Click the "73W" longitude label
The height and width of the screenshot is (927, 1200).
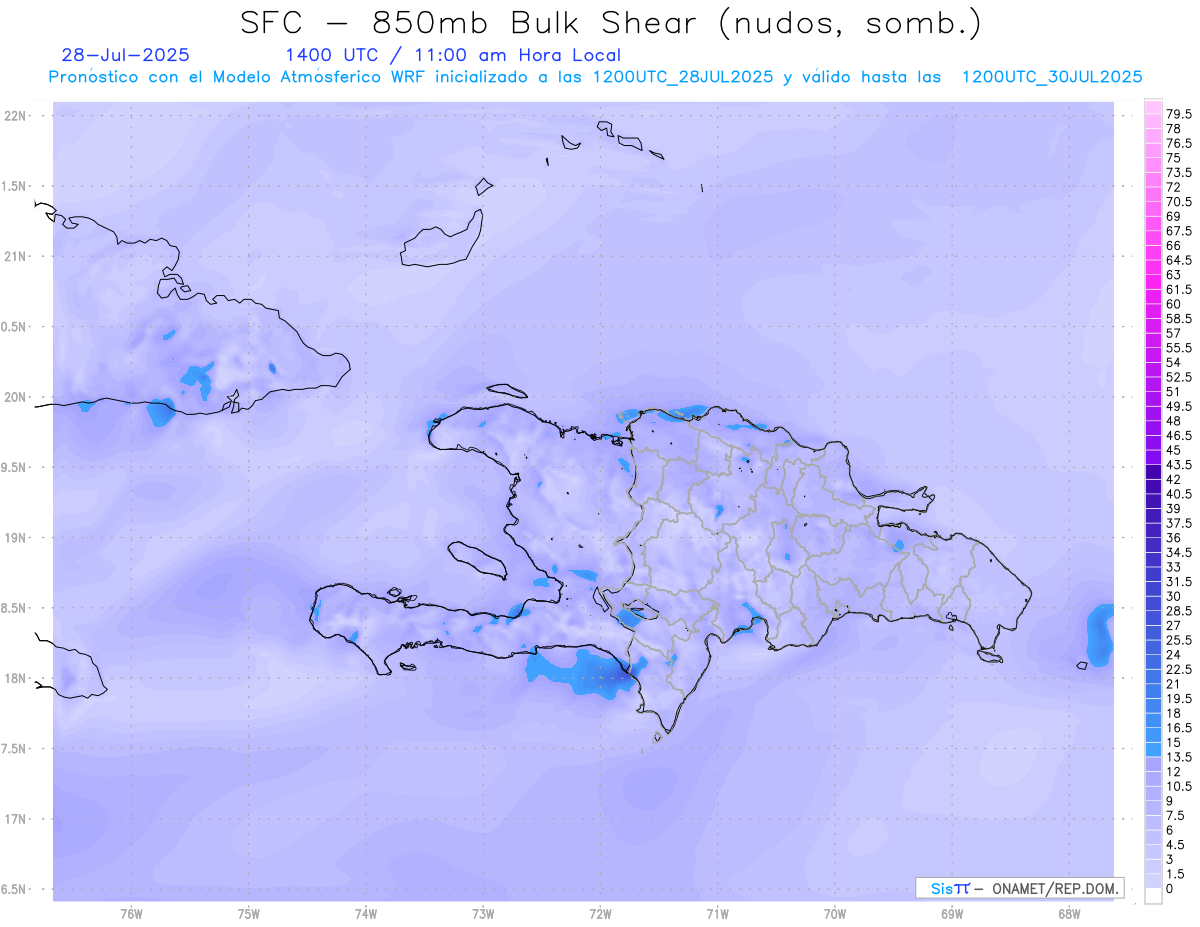coord(483,914)
